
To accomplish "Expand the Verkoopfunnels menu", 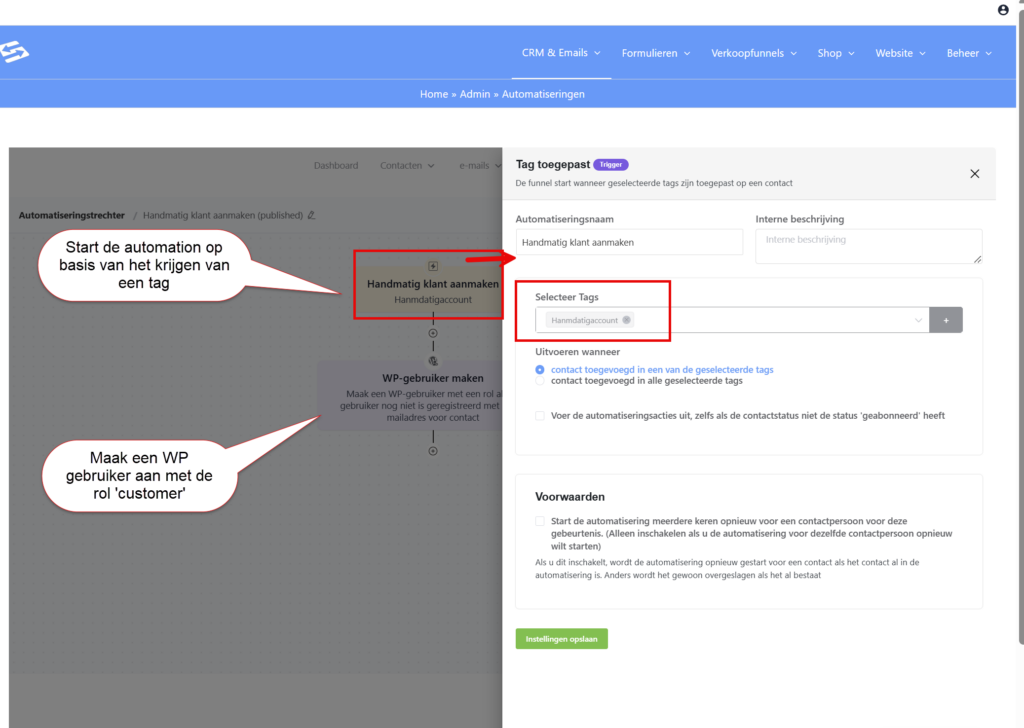I will [x=754, y=53].
